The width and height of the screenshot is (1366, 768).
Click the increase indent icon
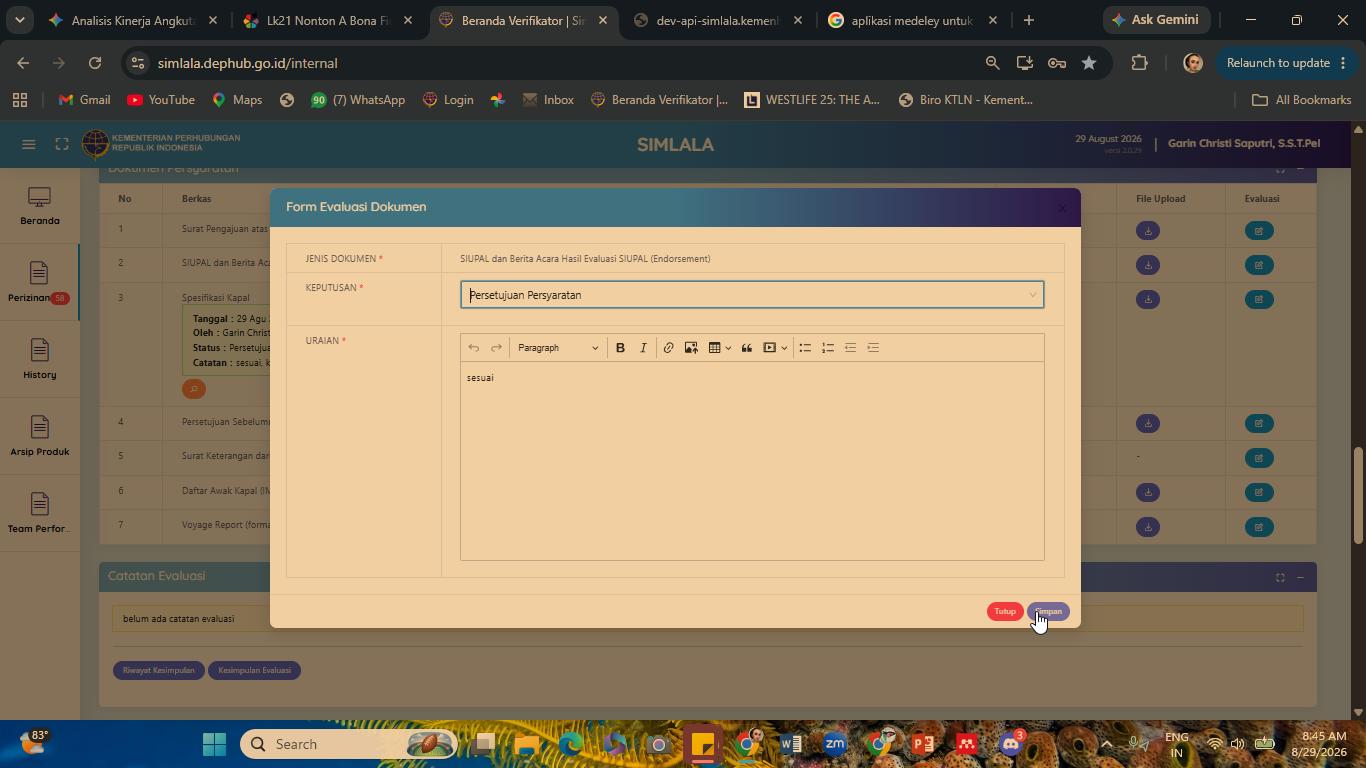coord(873,348)
